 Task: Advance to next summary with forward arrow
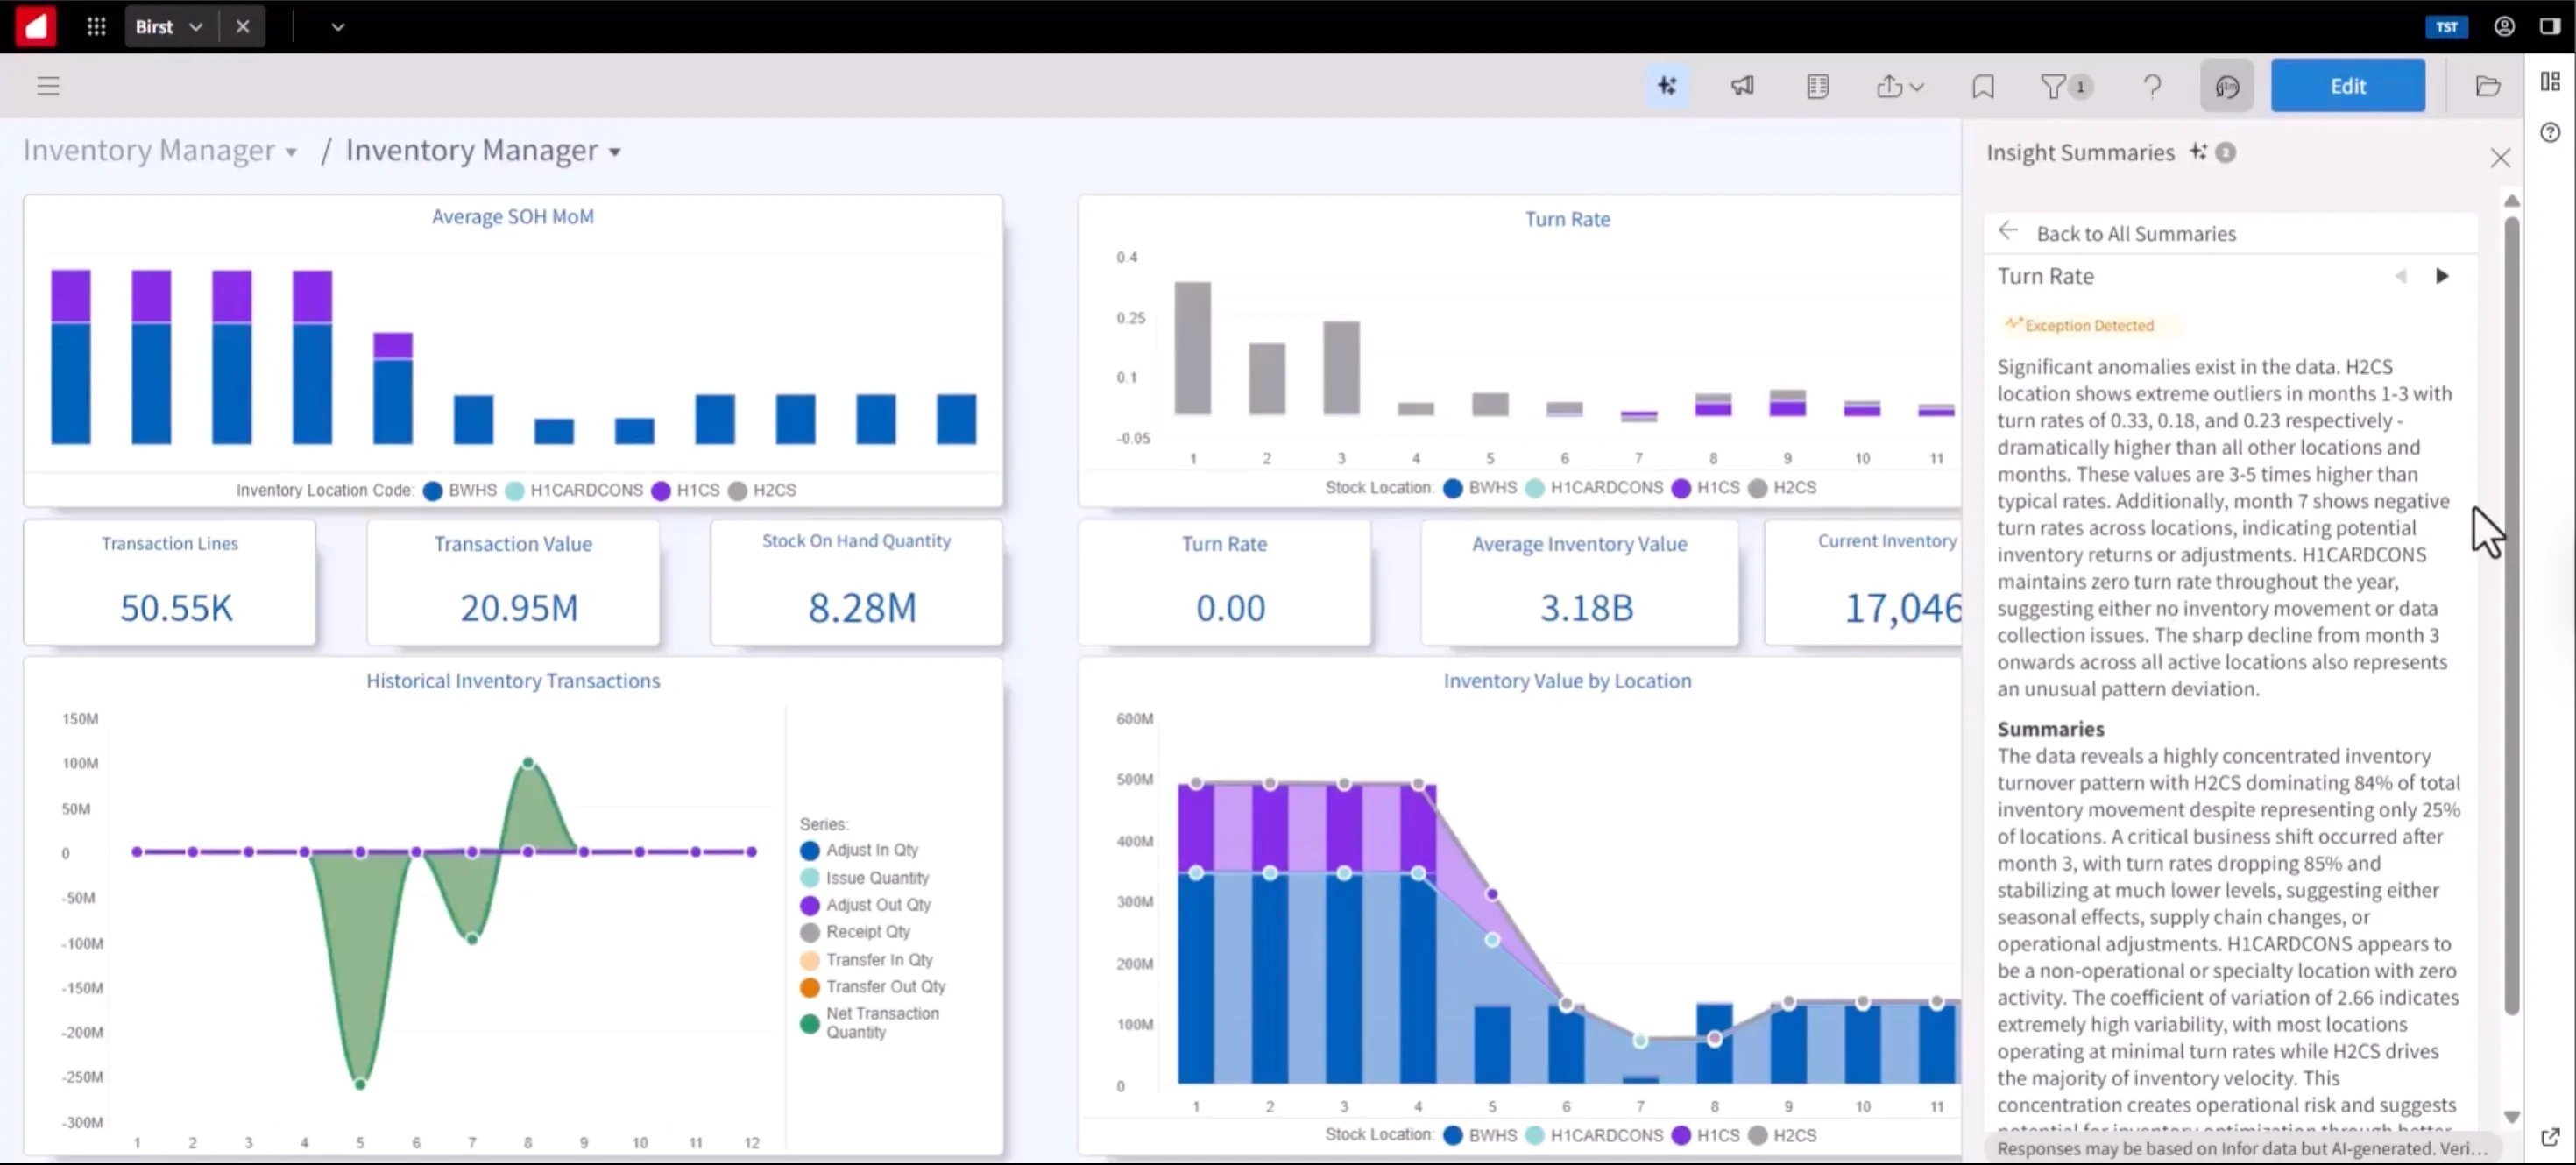(x=2443, y=275)
